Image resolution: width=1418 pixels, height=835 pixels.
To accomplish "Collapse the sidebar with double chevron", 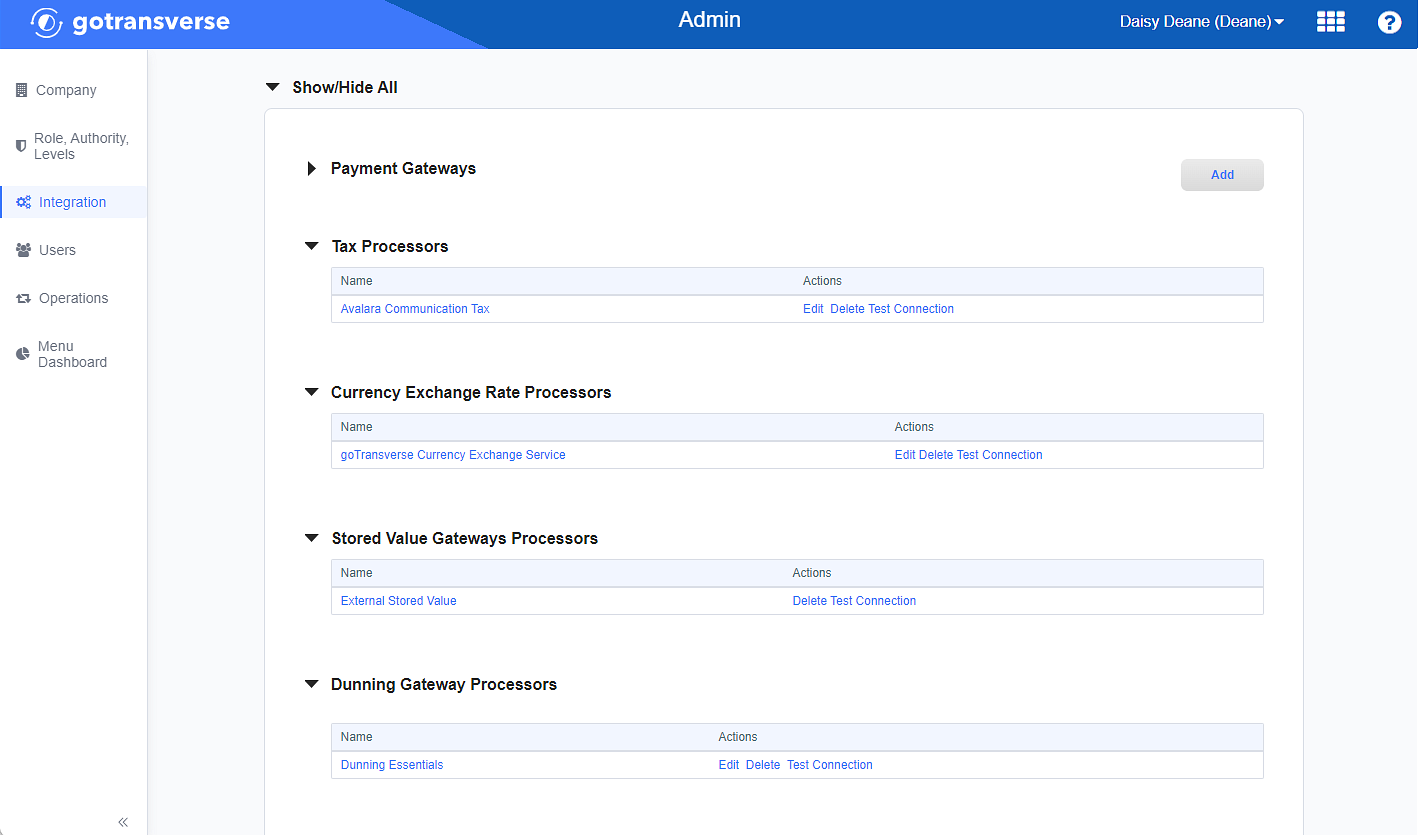I will click(x=123, y=822).
